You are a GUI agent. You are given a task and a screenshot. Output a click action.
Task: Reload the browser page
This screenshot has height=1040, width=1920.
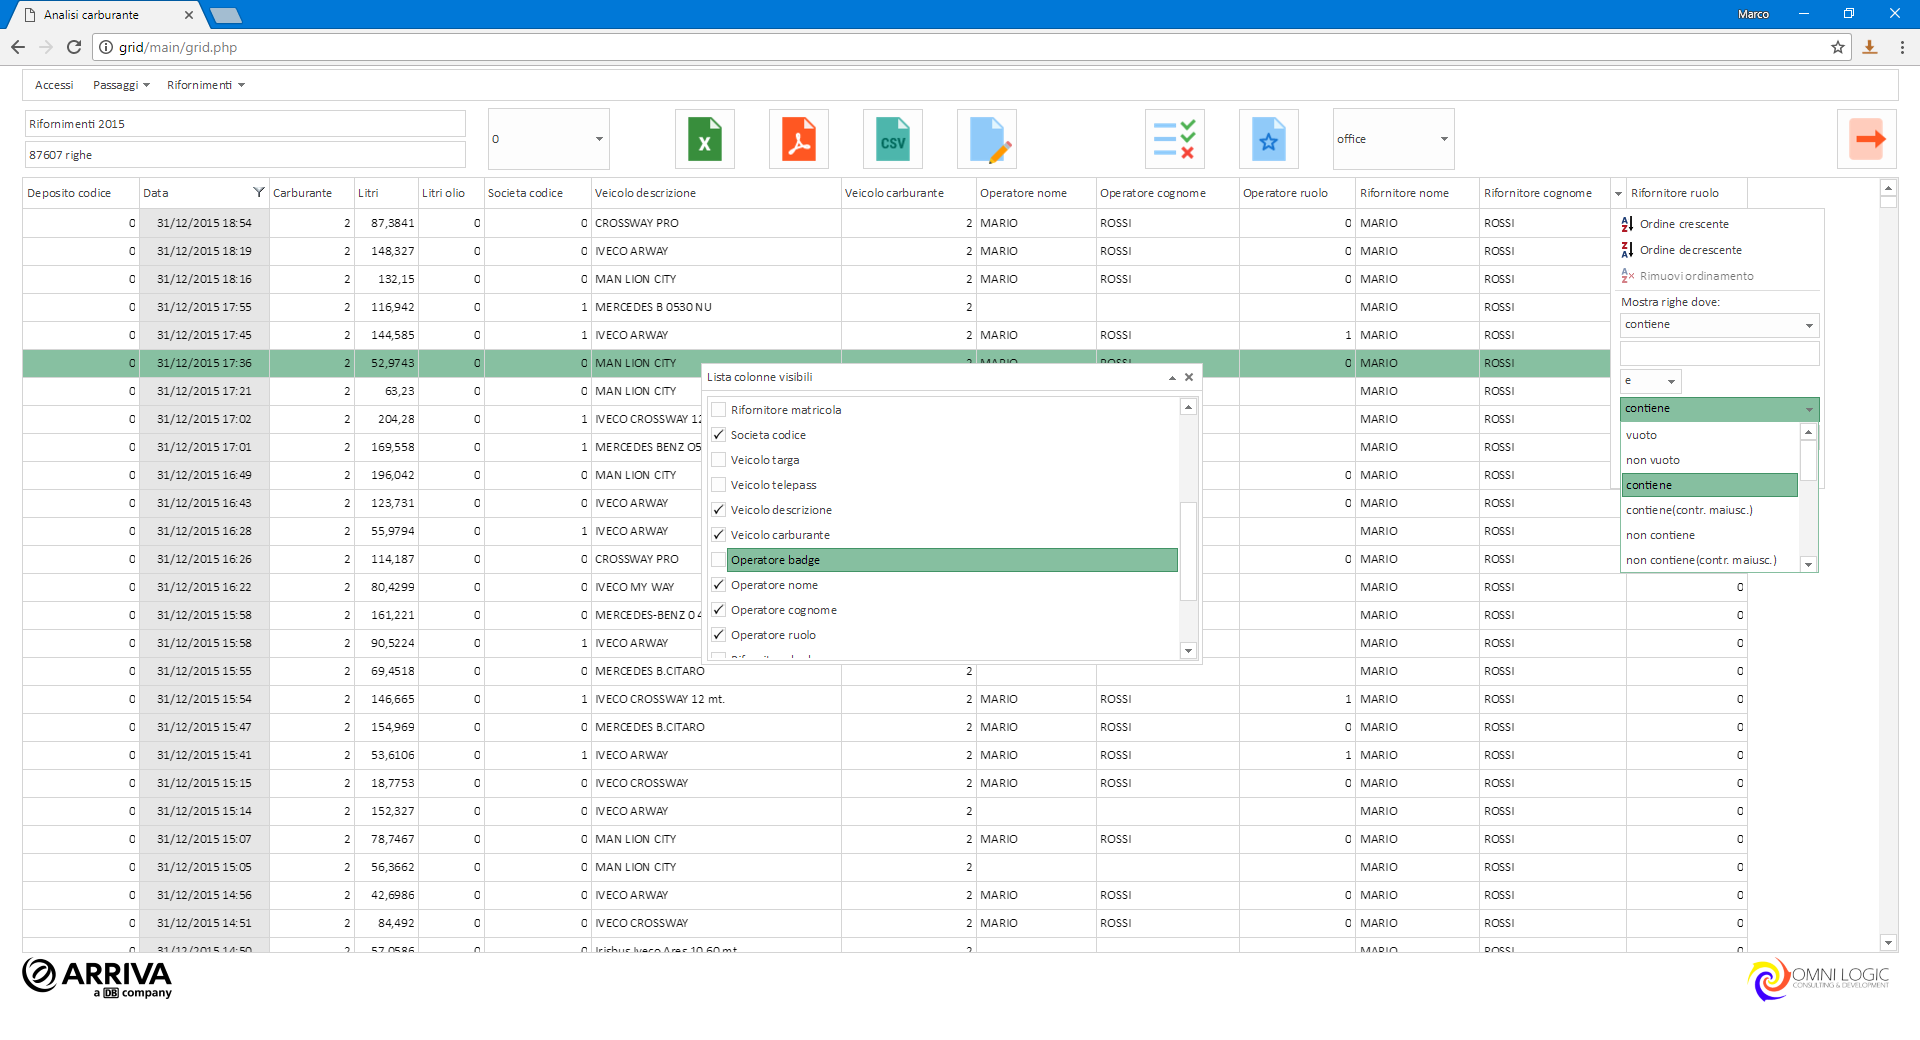pyautogui.click(x=74, y=47)
